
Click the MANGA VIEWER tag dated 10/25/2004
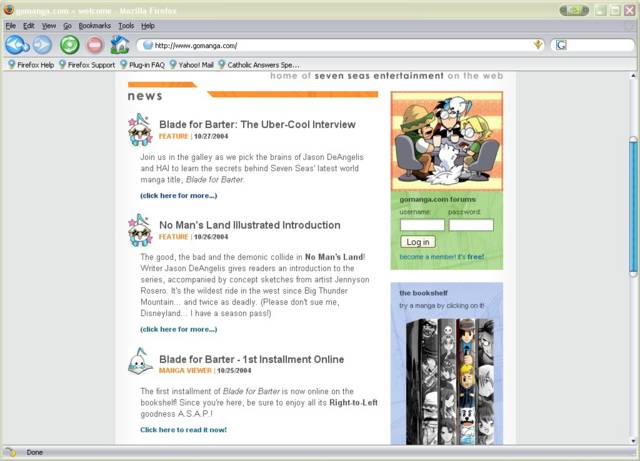pos(185,371)
